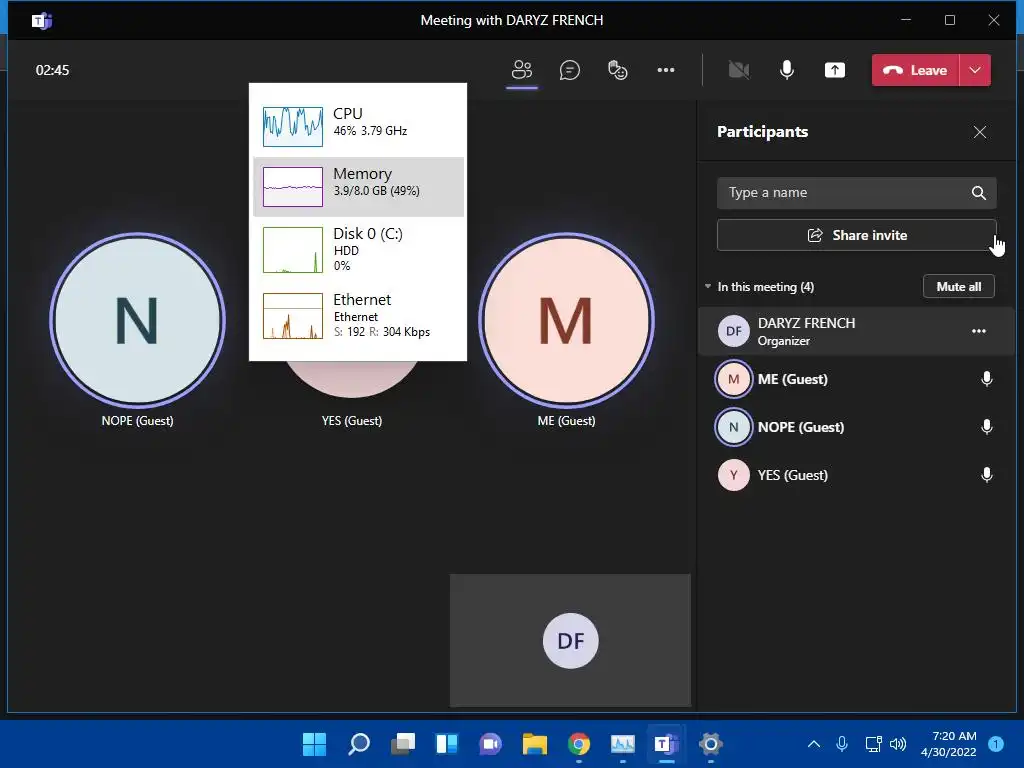Viewport: 1024px width, 768px height.
Task: Collapse the In this meeting section
Action: (x=708, y=287)
